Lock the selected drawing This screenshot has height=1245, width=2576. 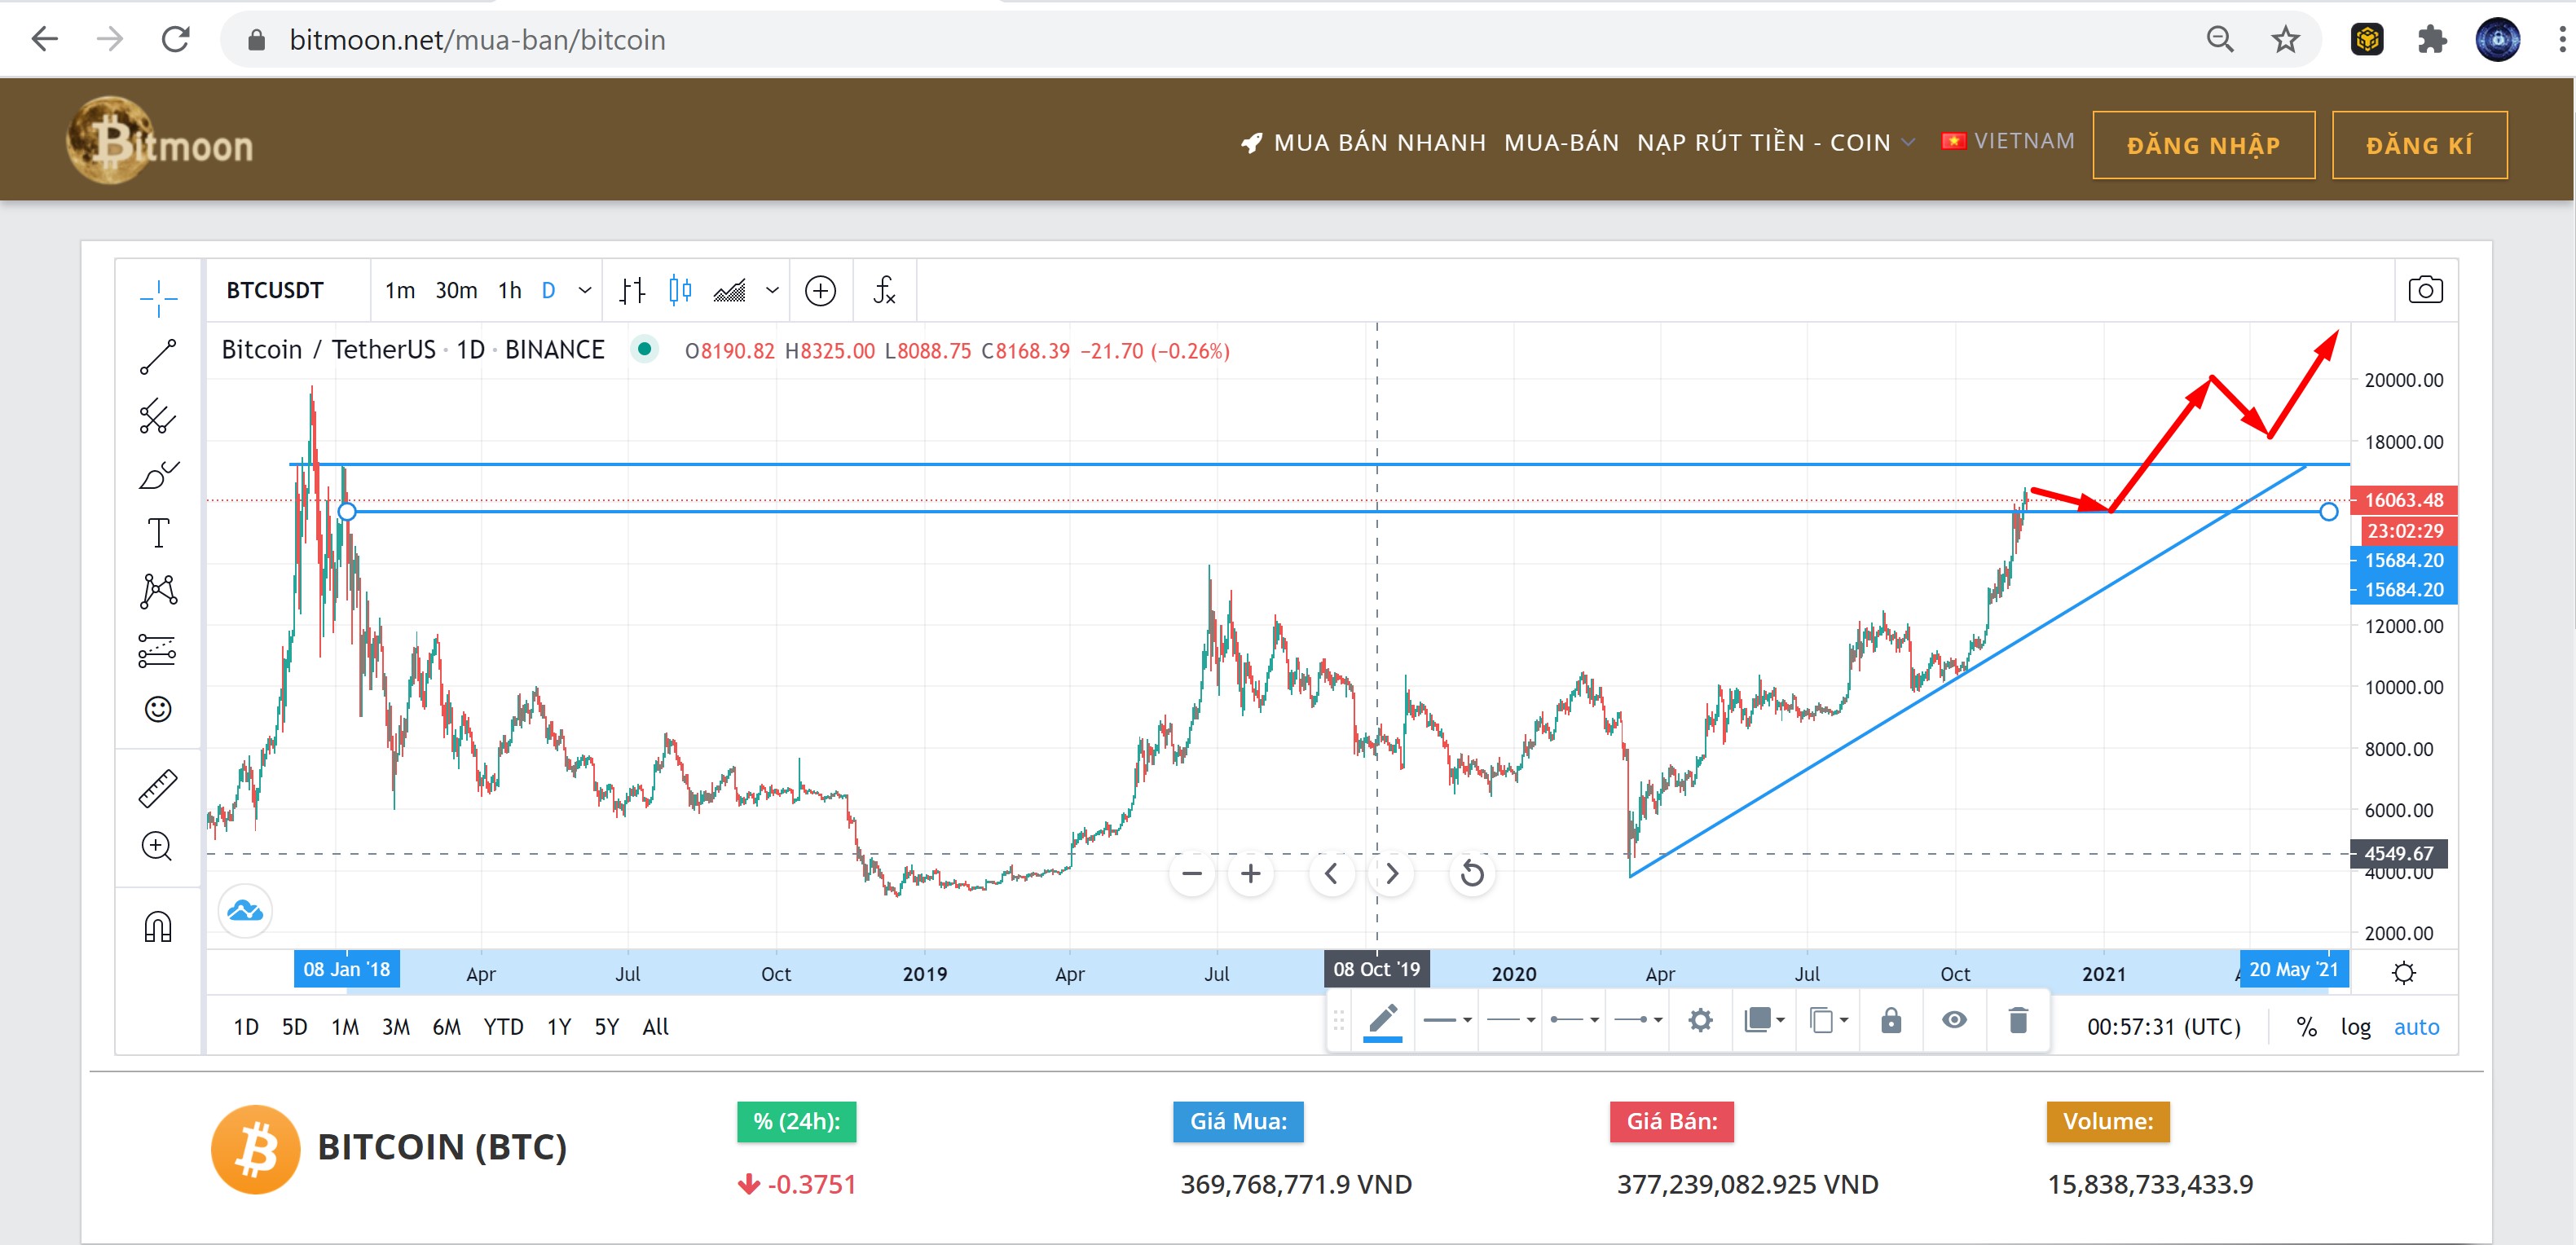[x=1890, y=1020]
